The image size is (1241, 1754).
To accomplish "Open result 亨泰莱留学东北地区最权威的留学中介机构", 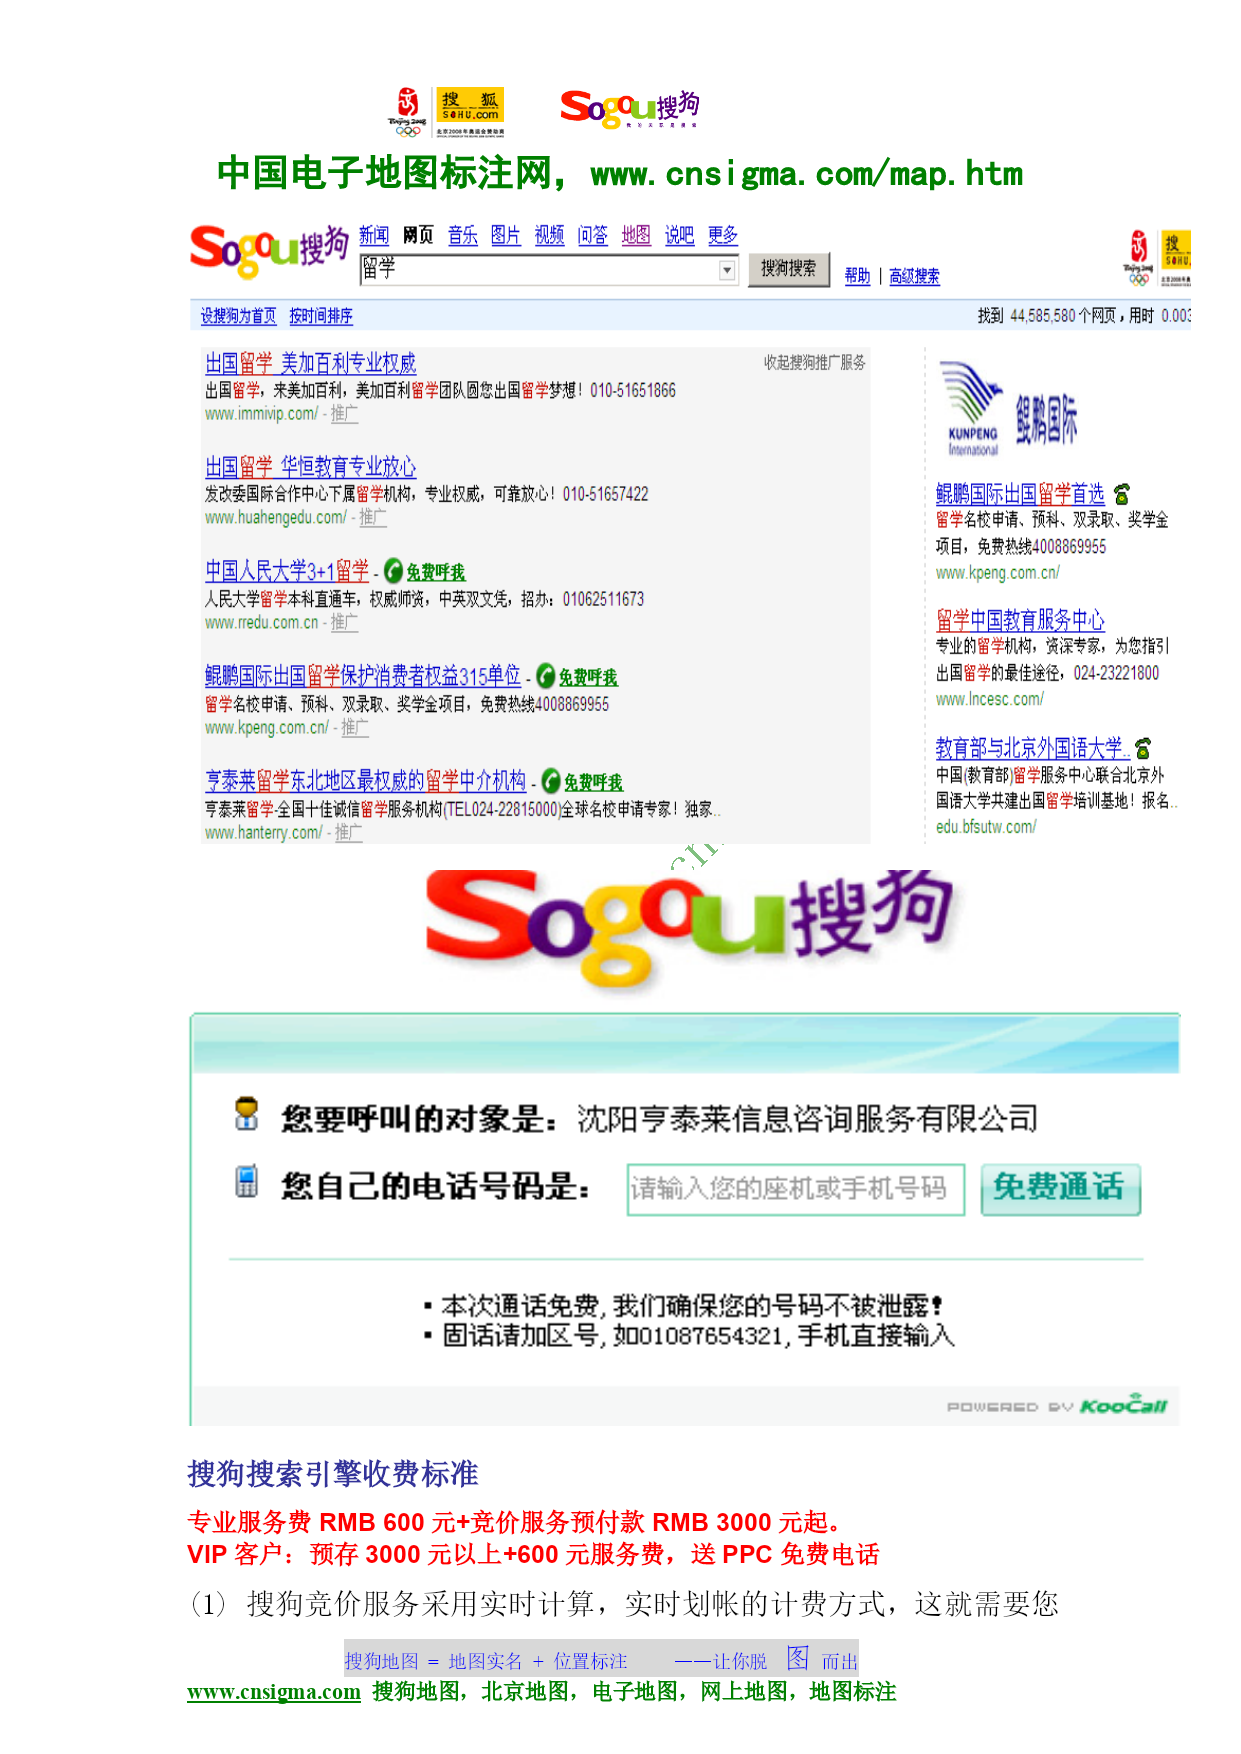I will point(366,781).
